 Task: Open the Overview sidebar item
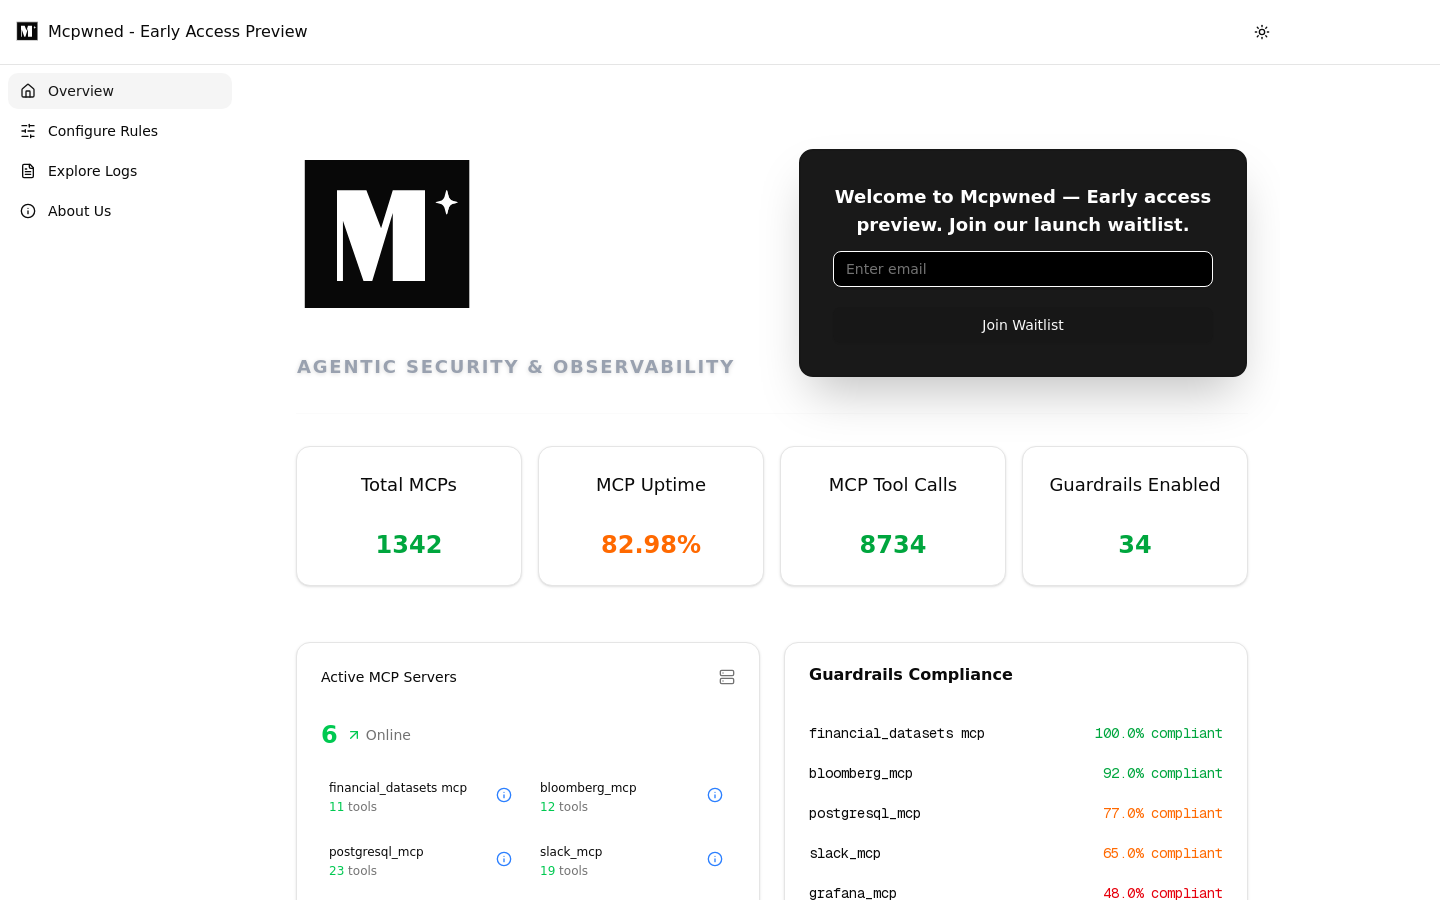(x=120, y=91)
